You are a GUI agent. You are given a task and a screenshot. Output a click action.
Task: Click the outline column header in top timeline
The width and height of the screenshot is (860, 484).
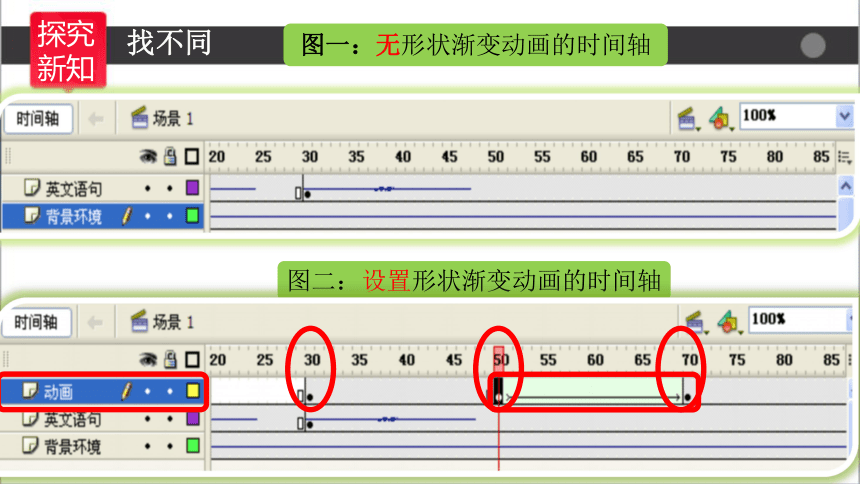coord(192,157)
